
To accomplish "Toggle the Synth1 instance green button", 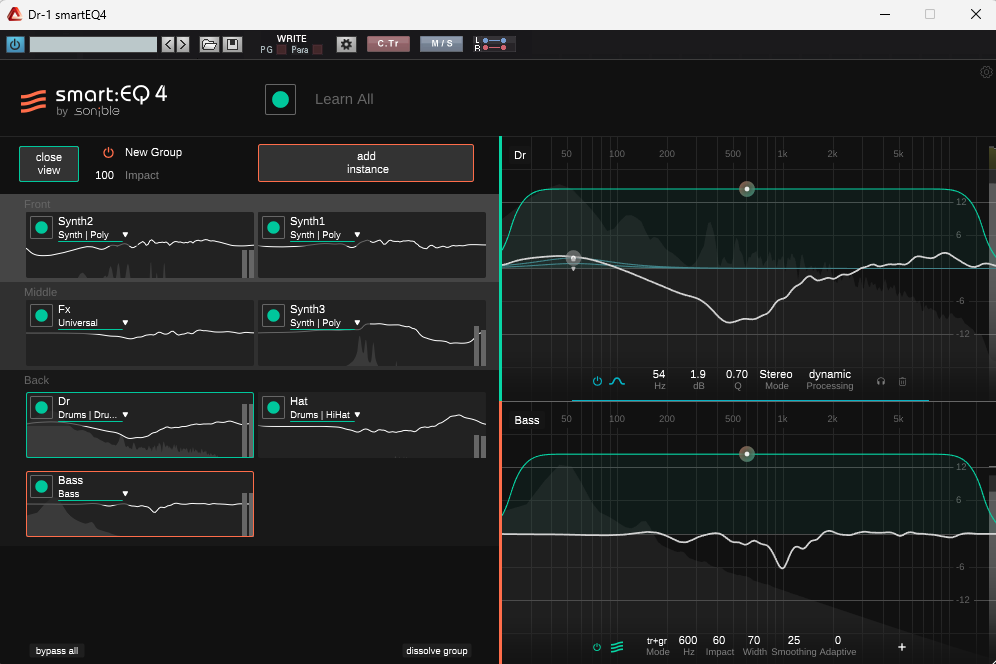I will (274, 227).
